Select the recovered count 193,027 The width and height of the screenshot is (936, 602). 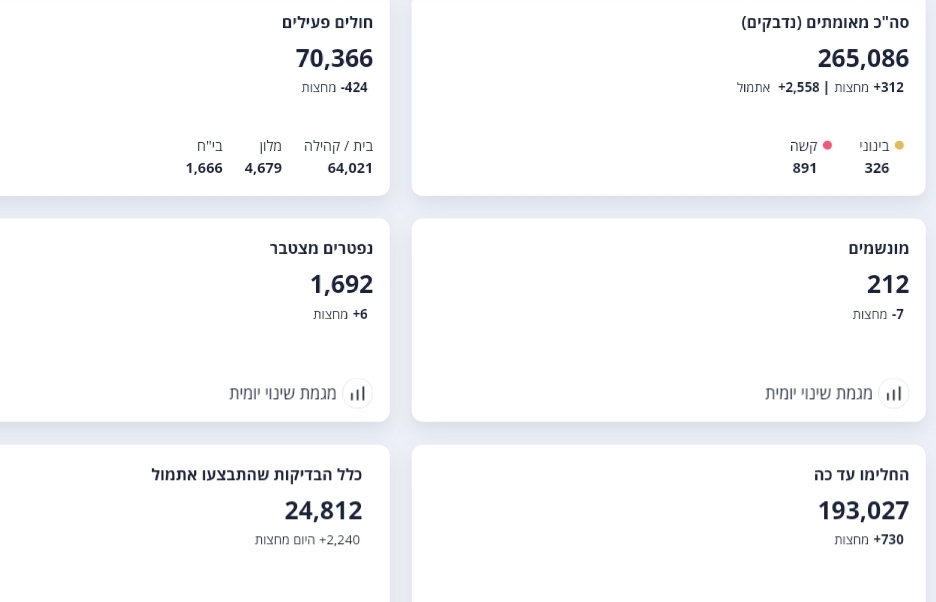[863, 510]
